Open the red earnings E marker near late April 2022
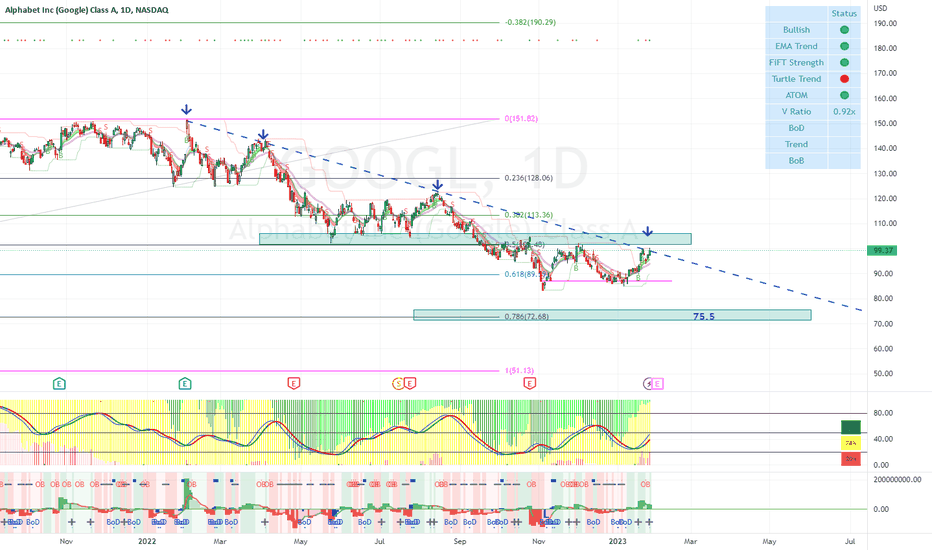This screenshot has height=550, width=932. (x=294, y=384)
